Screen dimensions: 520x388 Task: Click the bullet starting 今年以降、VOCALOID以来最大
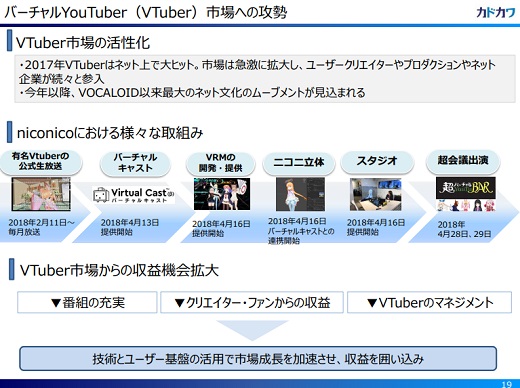pos(192,92)
